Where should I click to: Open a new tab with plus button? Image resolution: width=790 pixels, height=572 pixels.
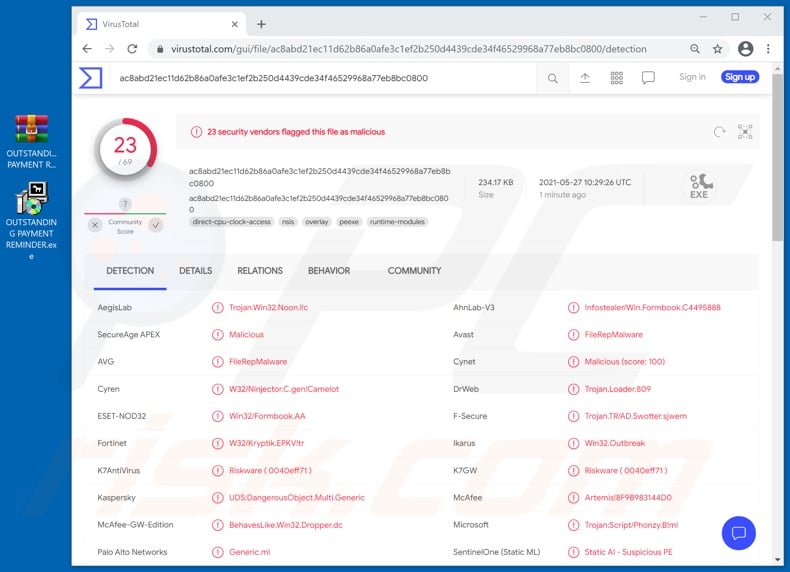pyautogui.click(x=261, y=24)
